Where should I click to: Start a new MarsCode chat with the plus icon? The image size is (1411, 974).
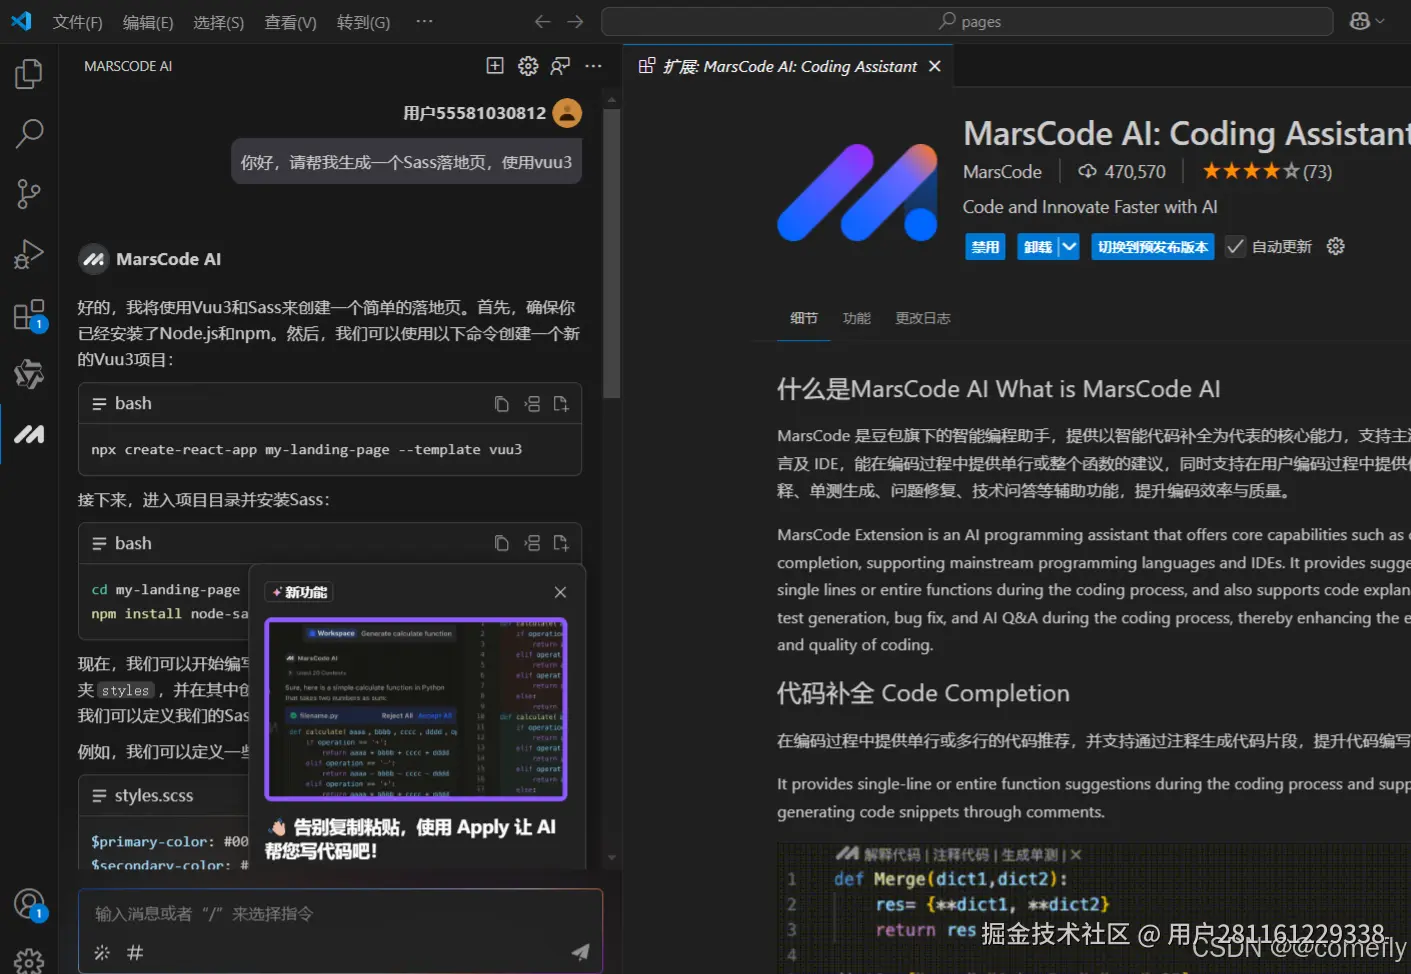click(x=494, y=65)
